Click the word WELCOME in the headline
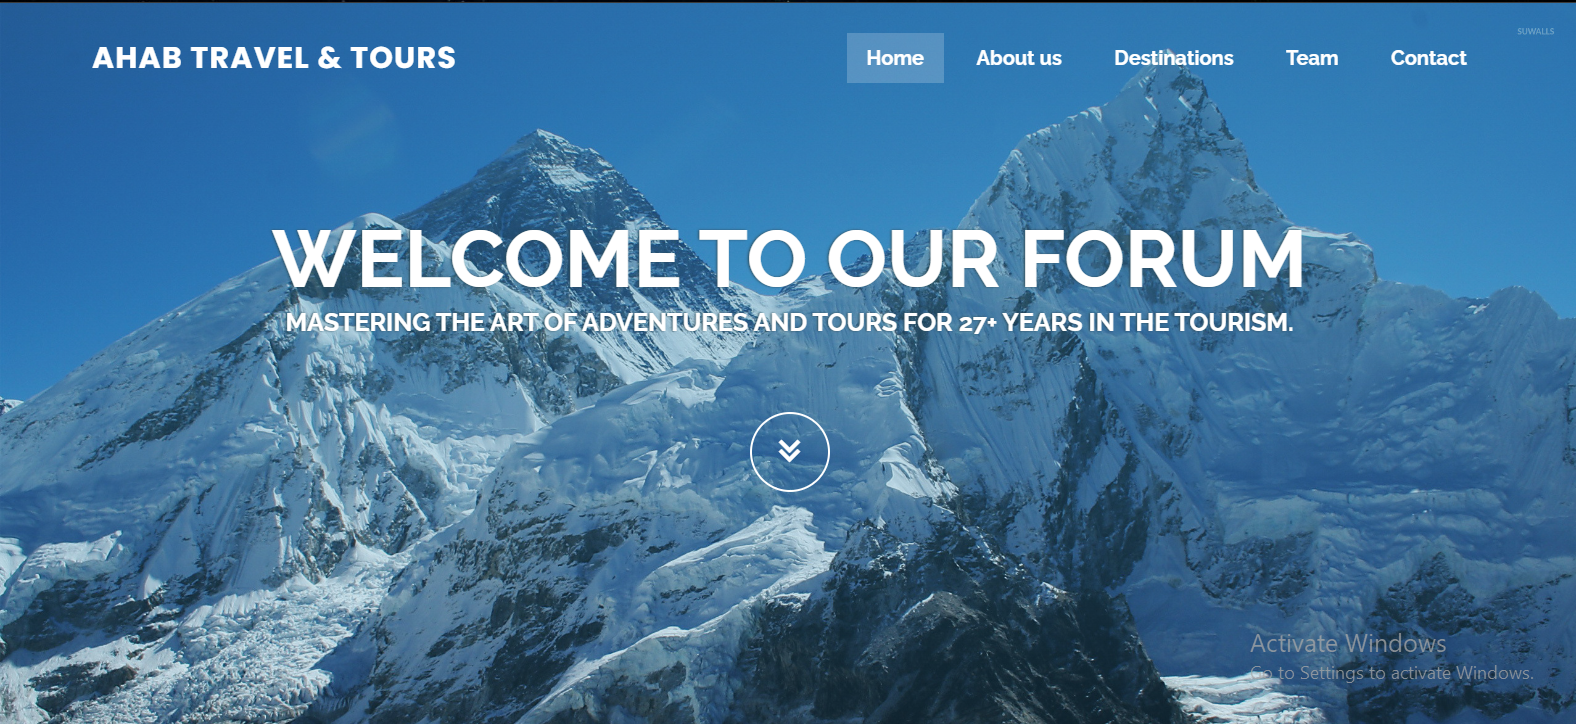 (477, 259)
